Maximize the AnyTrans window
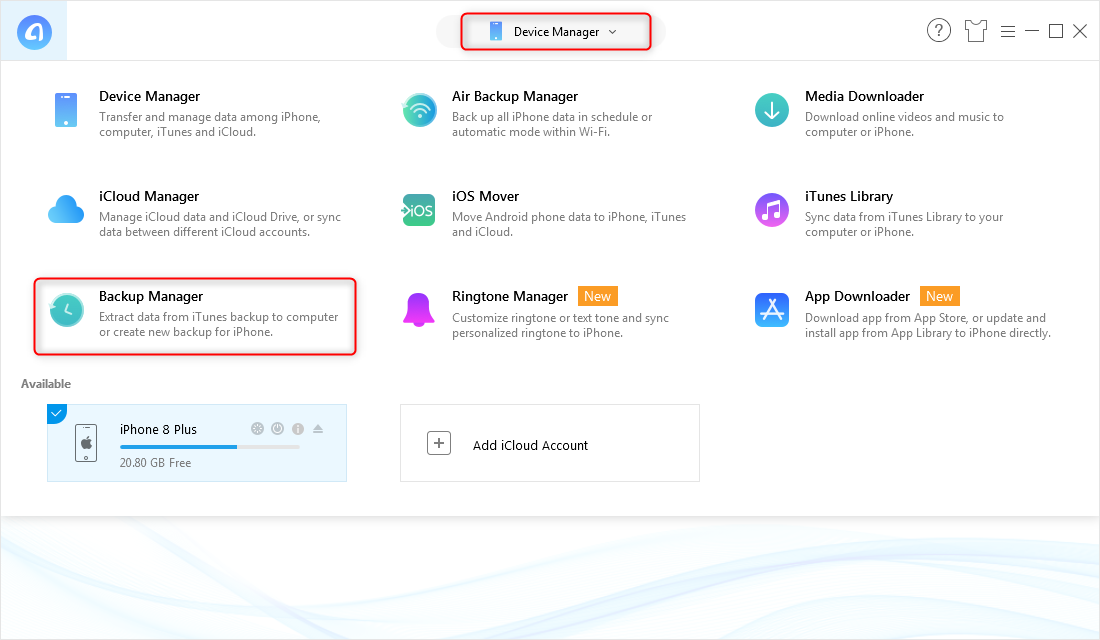 pos(1055,31)
